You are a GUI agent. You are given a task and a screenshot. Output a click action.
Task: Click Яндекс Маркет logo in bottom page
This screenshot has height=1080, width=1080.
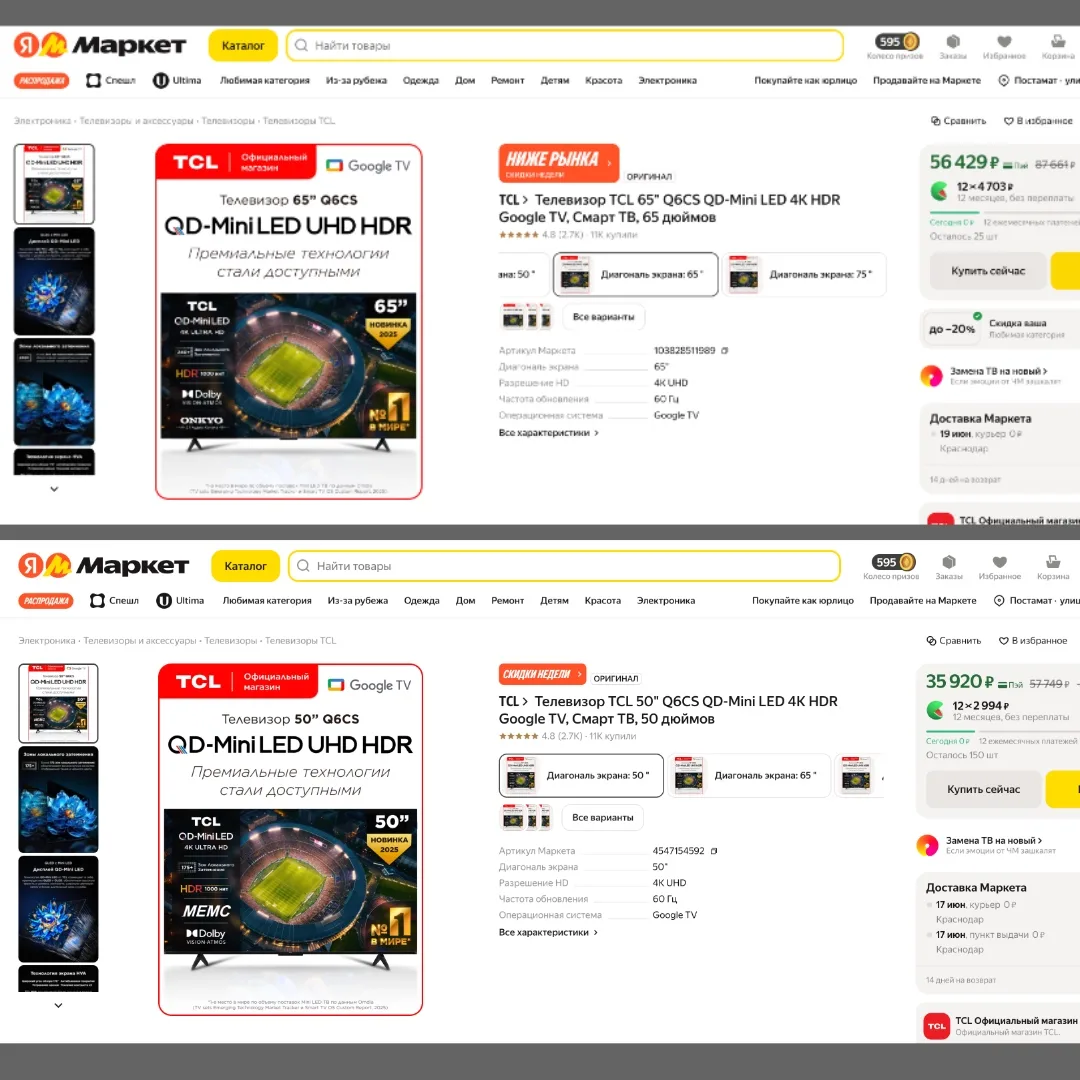coord(103,565)
